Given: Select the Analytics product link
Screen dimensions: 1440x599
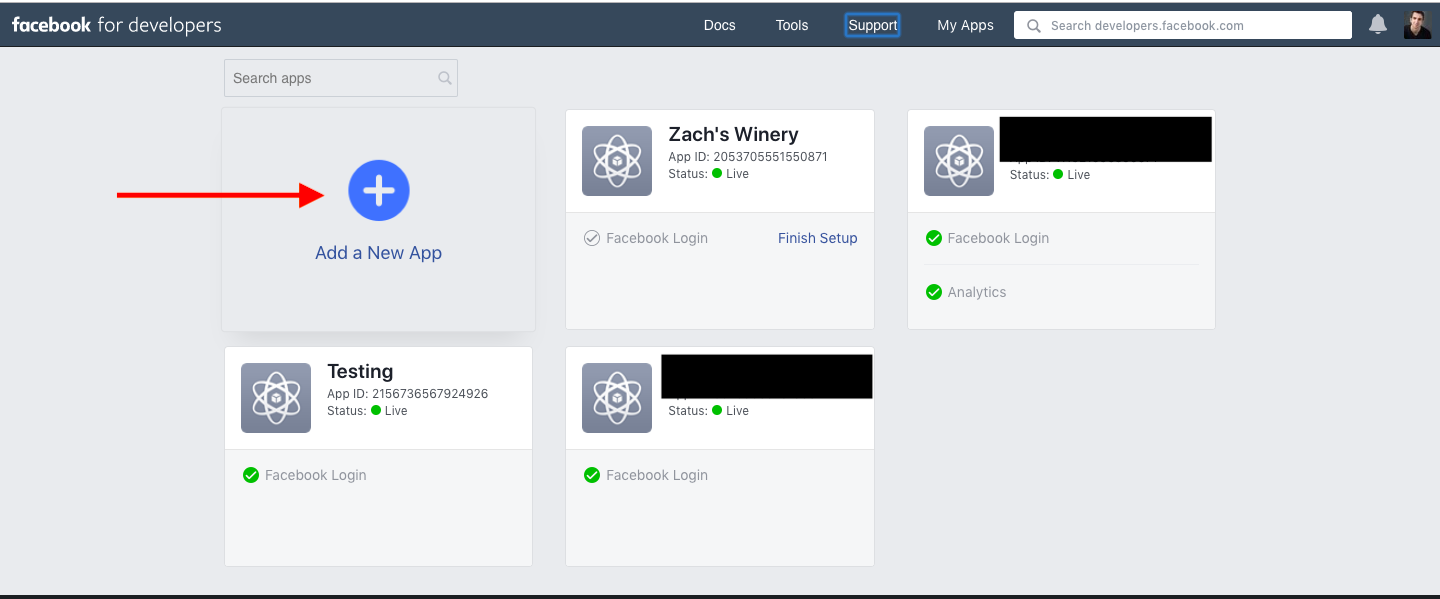Looking at the screenshot, I should (977, 292).
